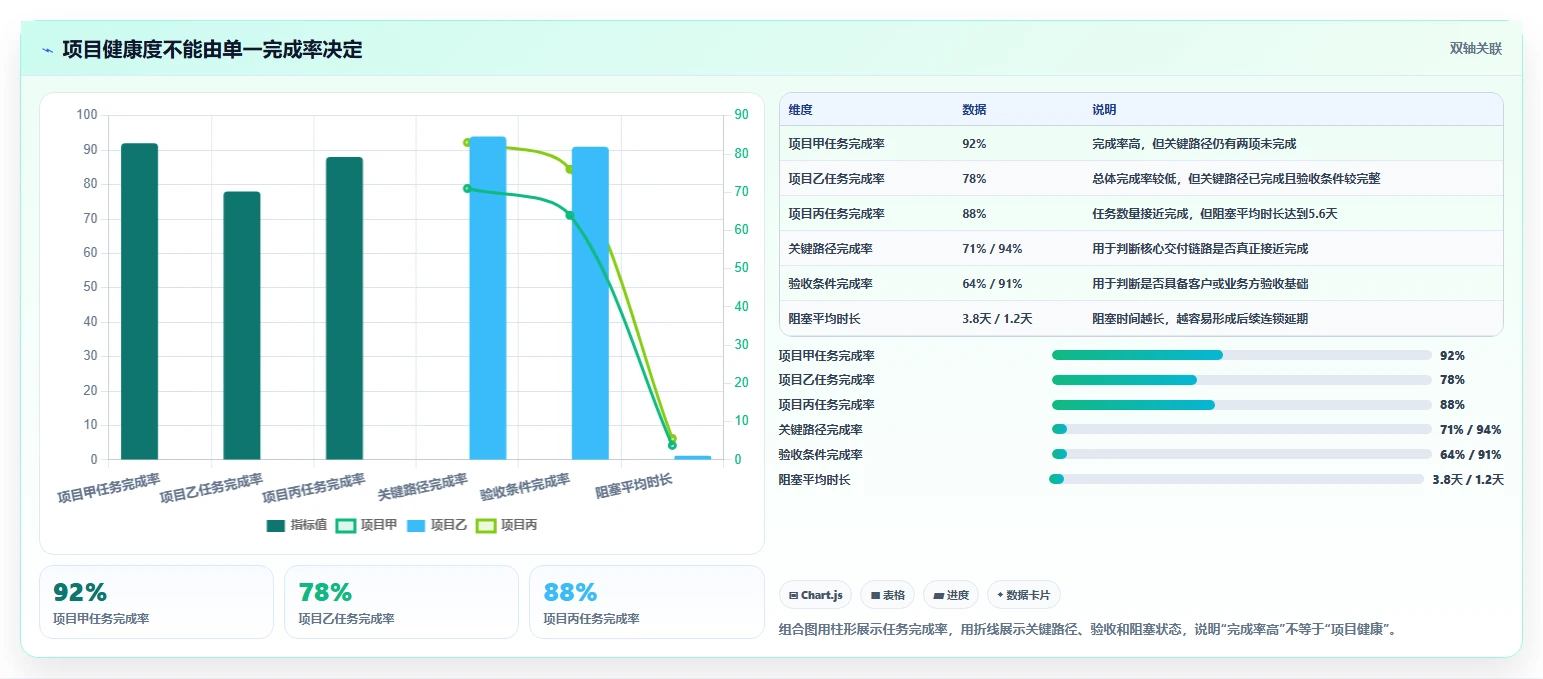
Task: Click the lightning icon beside the header title
Action: [47, 50]
